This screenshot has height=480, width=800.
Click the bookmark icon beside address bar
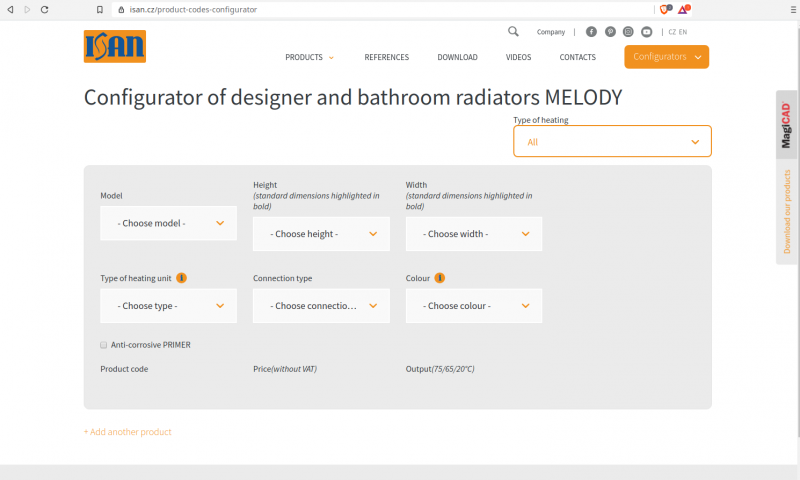click(100, 10)
